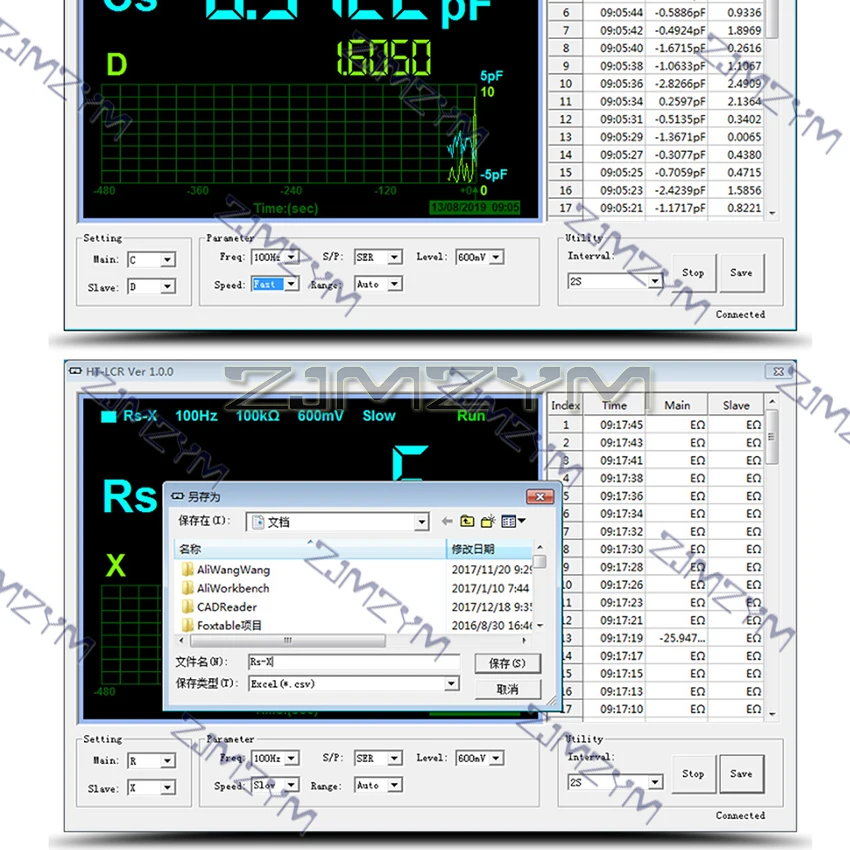Open the Speed dropdown showing Fast
This screenshot has height=850, width=850.
click(291, 284)
